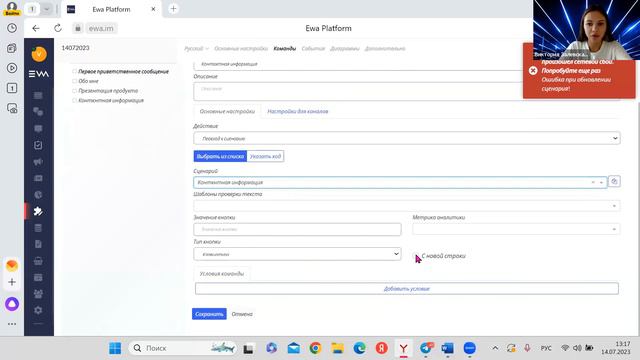
Task: Select the Условия команды tab
Action: 222,273
